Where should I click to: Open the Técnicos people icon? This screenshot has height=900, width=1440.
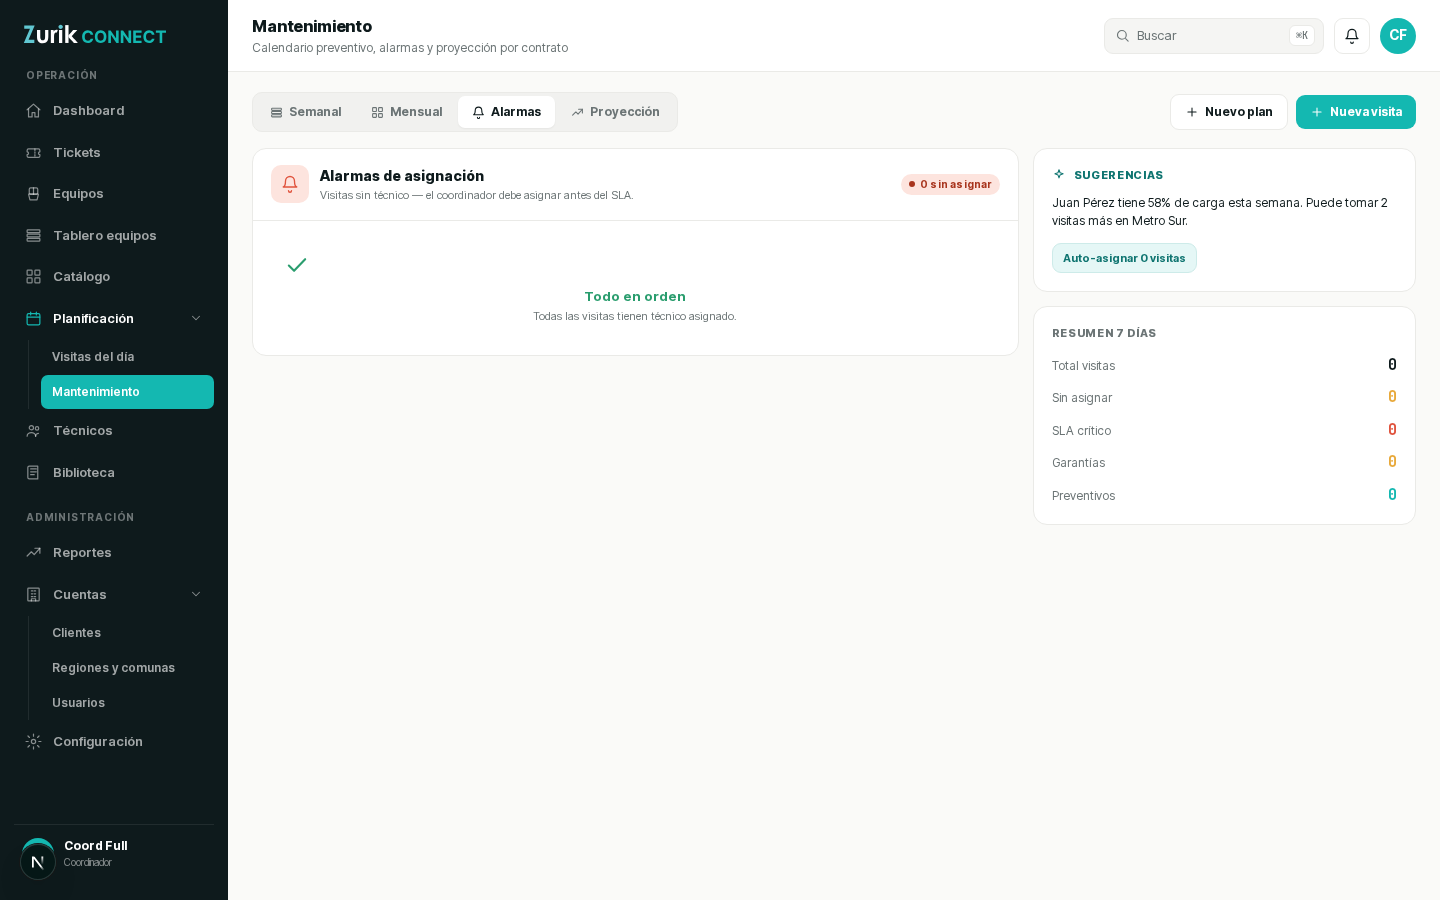tap(34, 431)
